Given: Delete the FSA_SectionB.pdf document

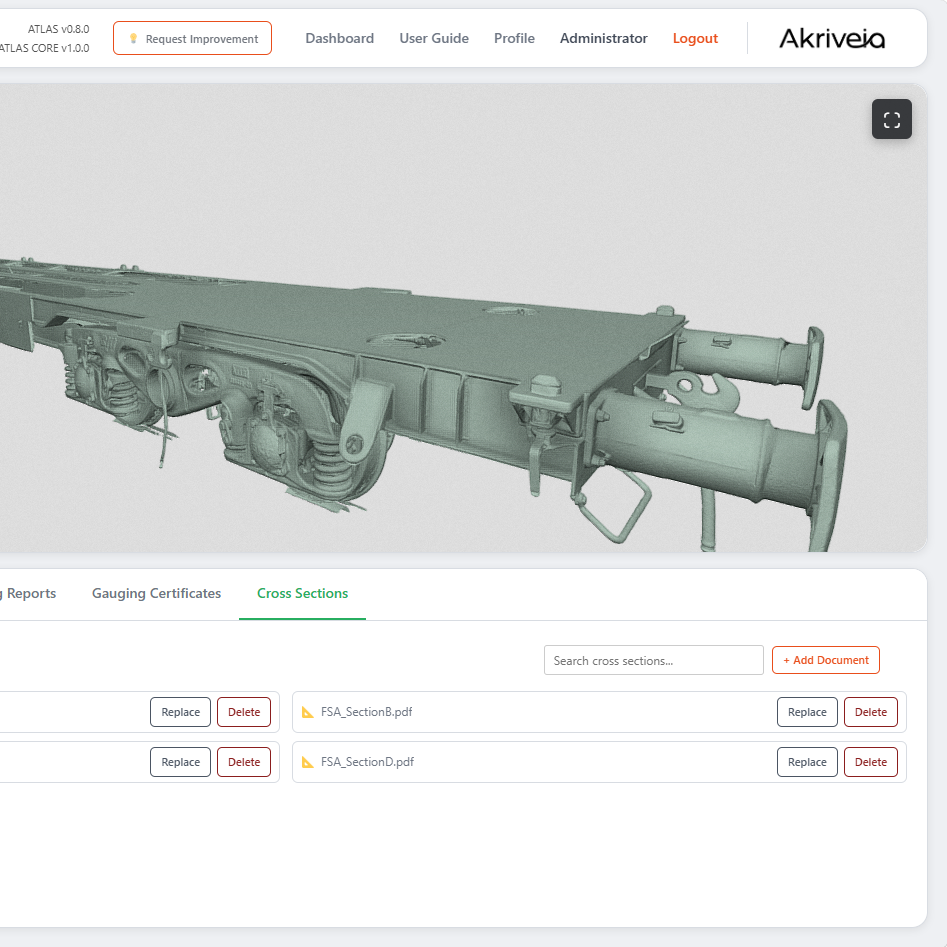Looking at the screenshot, I should [x=870, y=712].
